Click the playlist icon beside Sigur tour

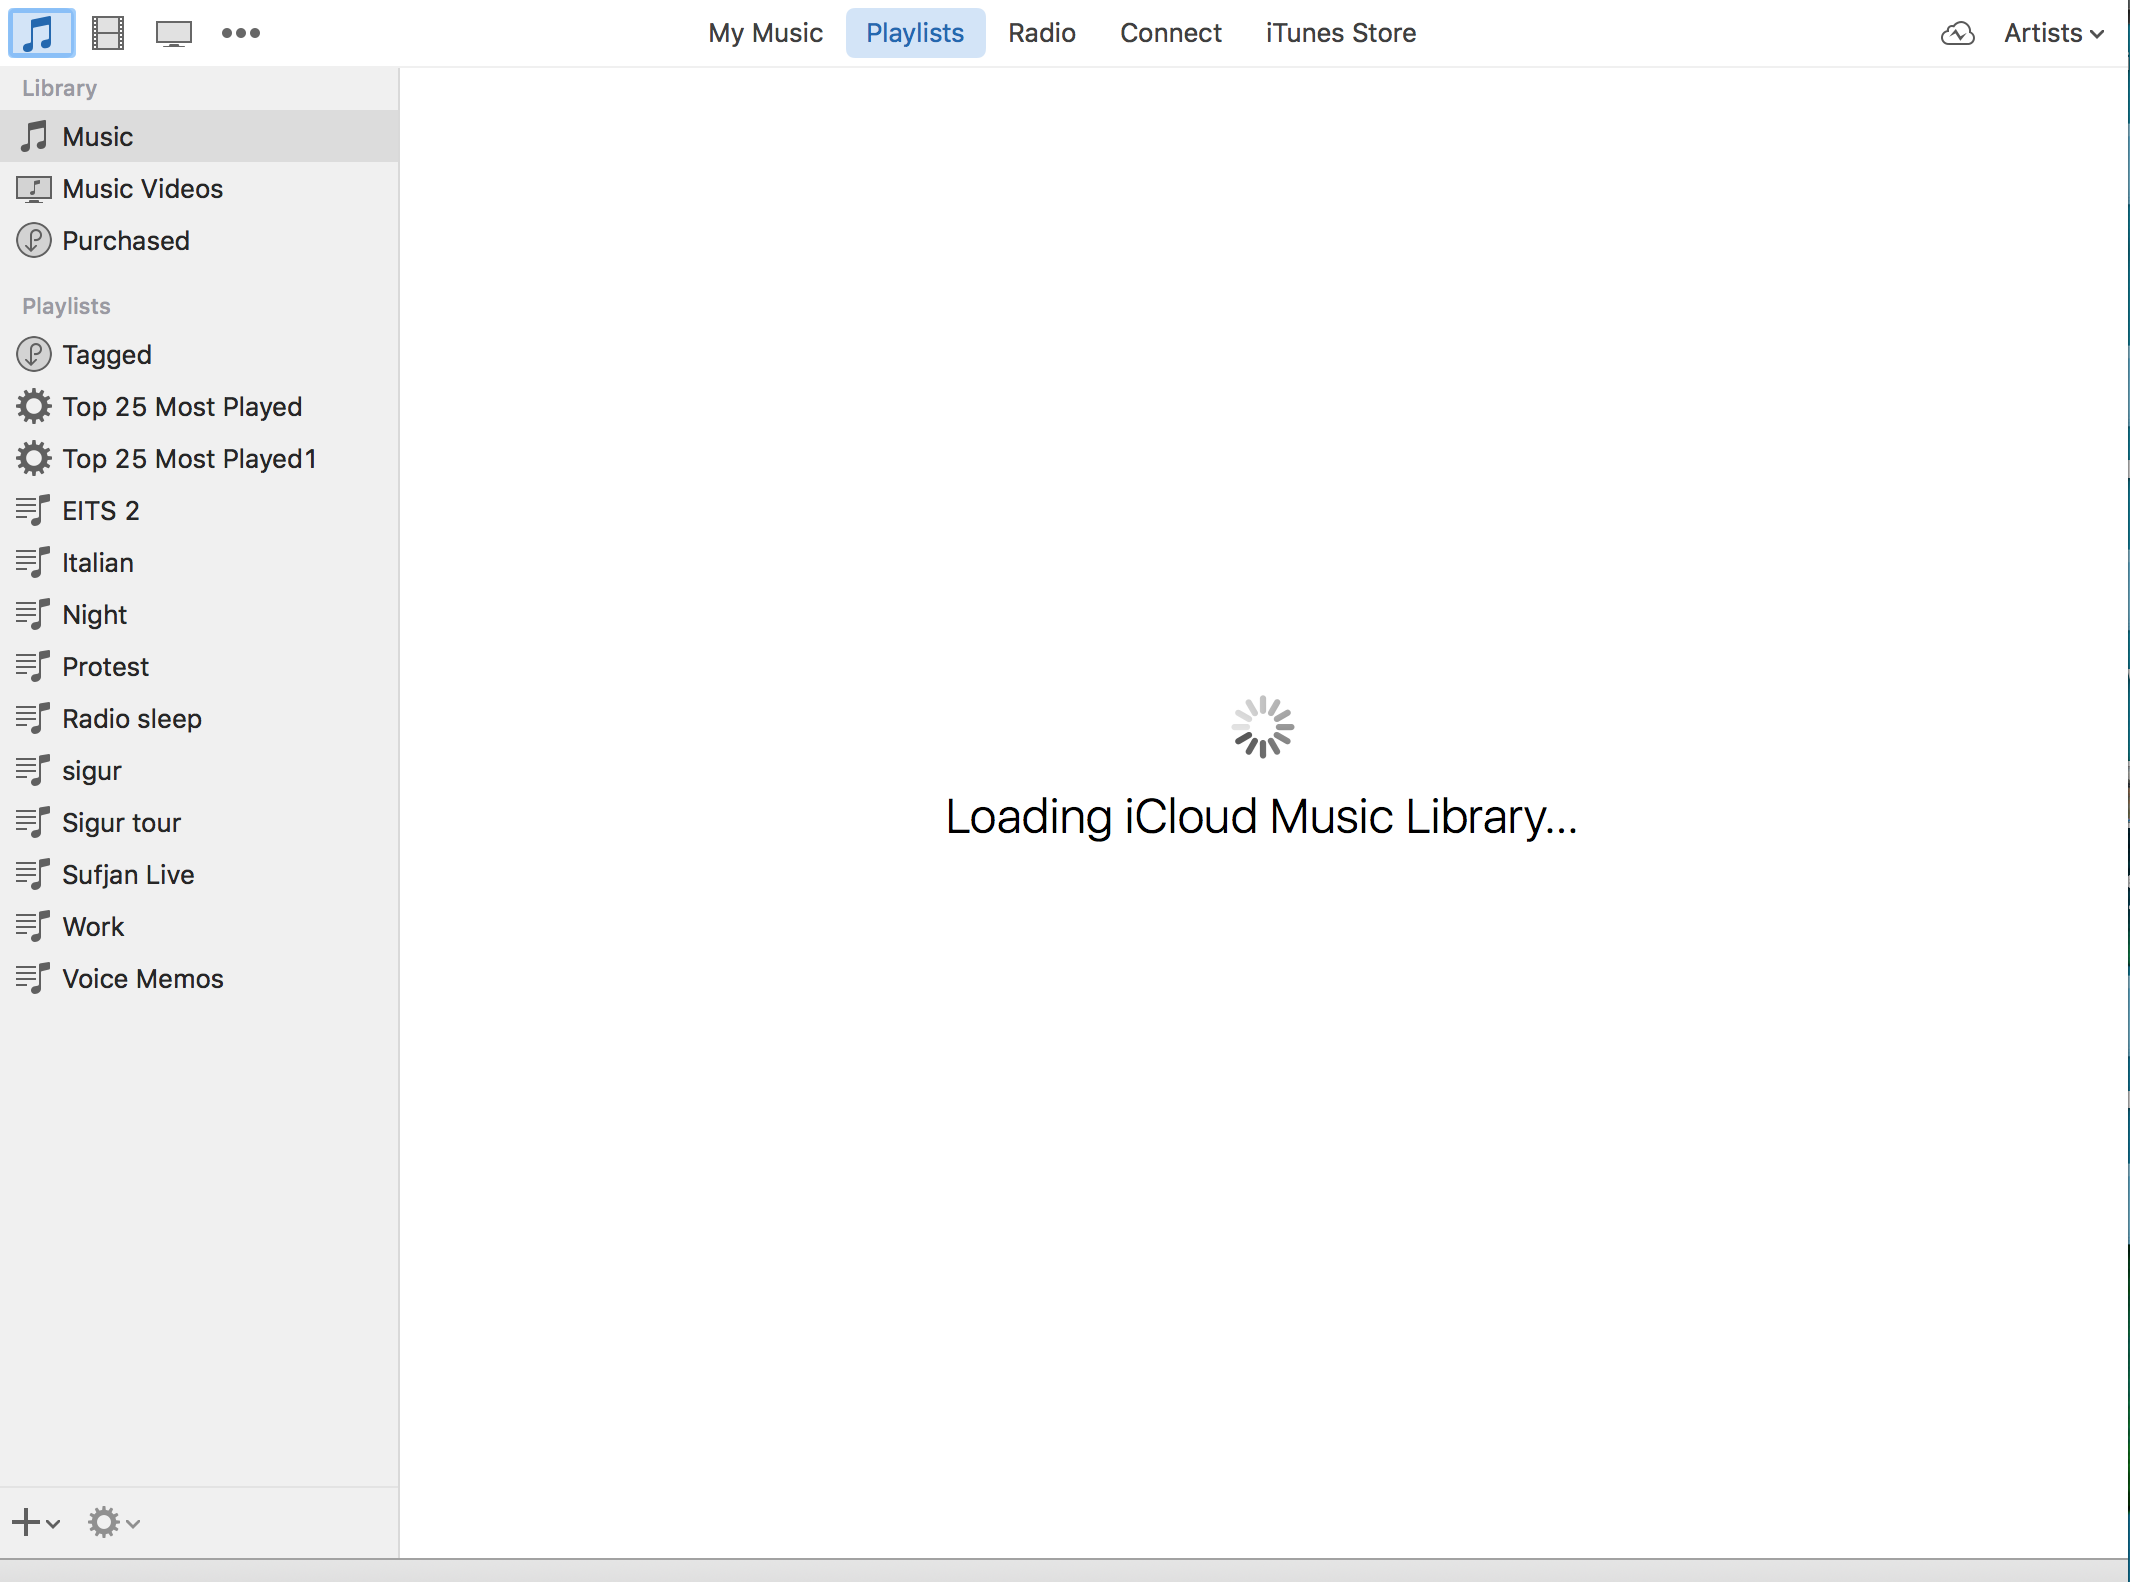pos(33,822)
